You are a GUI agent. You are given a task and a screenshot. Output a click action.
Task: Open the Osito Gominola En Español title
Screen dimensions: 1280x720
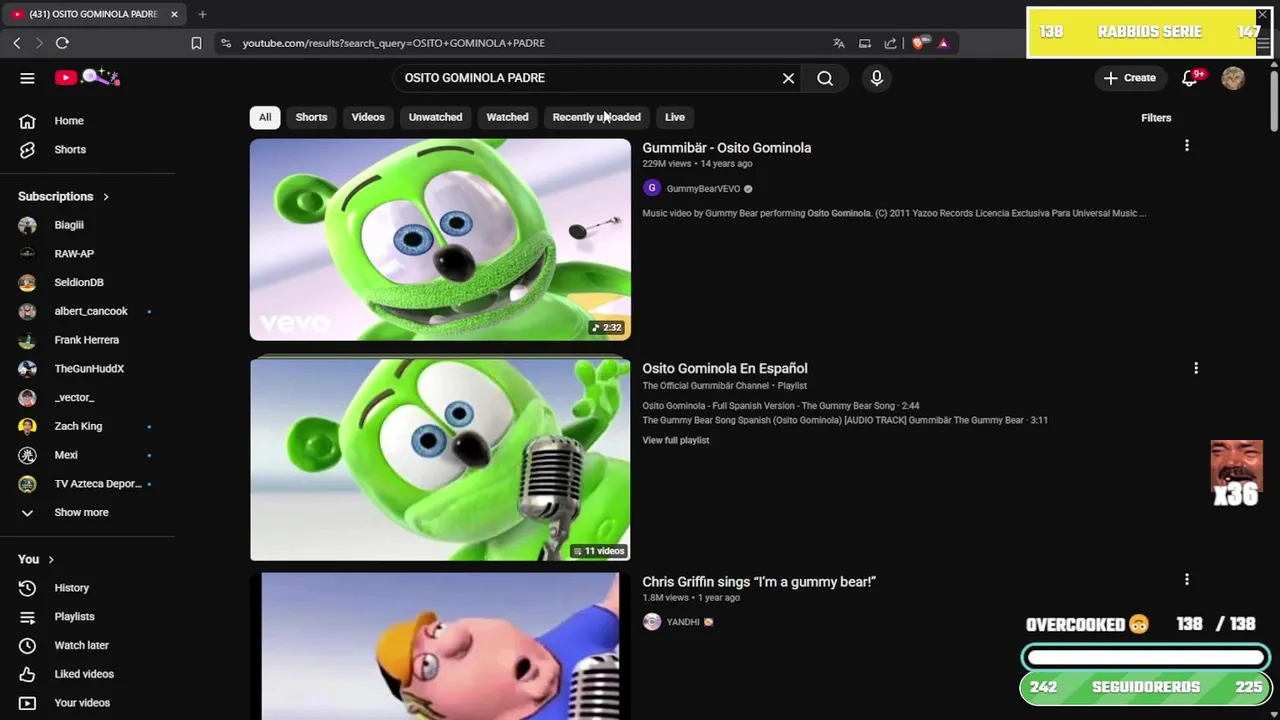(725, 369)
